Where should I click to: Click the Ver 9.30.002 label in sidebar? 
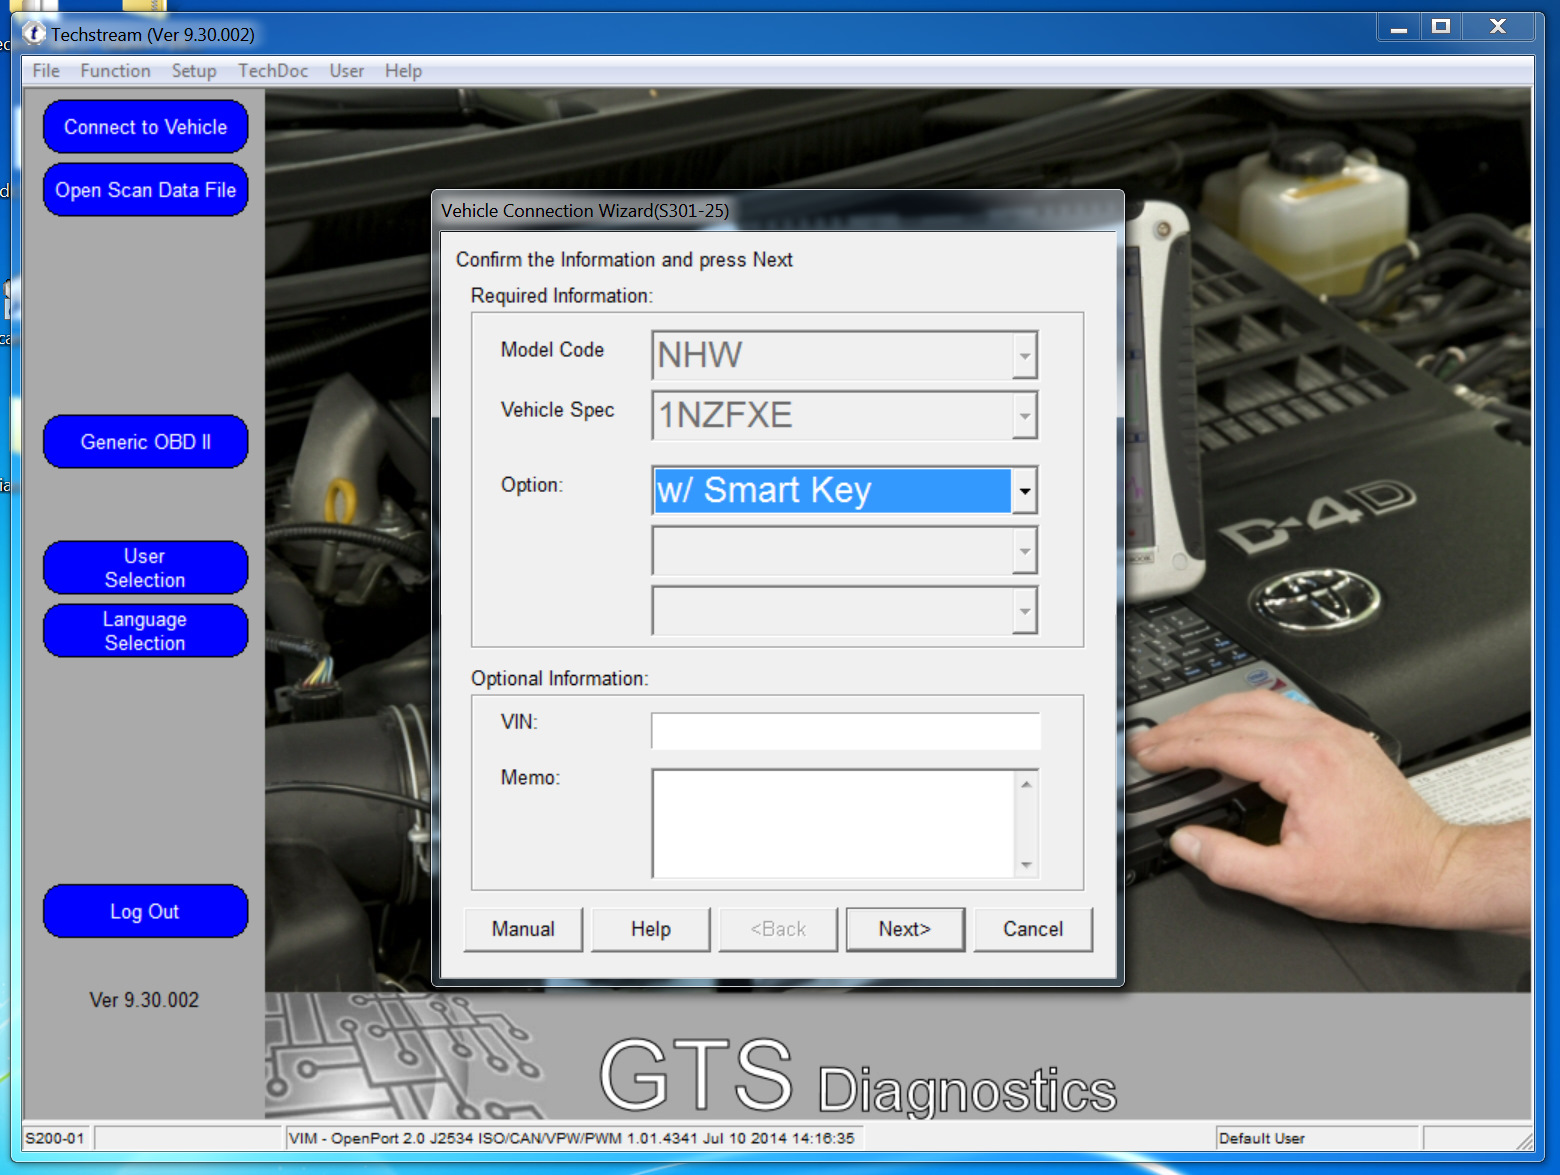click(x=144, y=1000)
